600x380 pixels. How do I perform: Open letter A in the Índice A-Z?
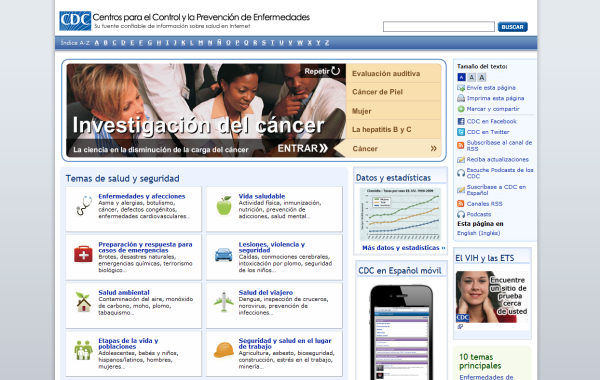coord(97,42)
